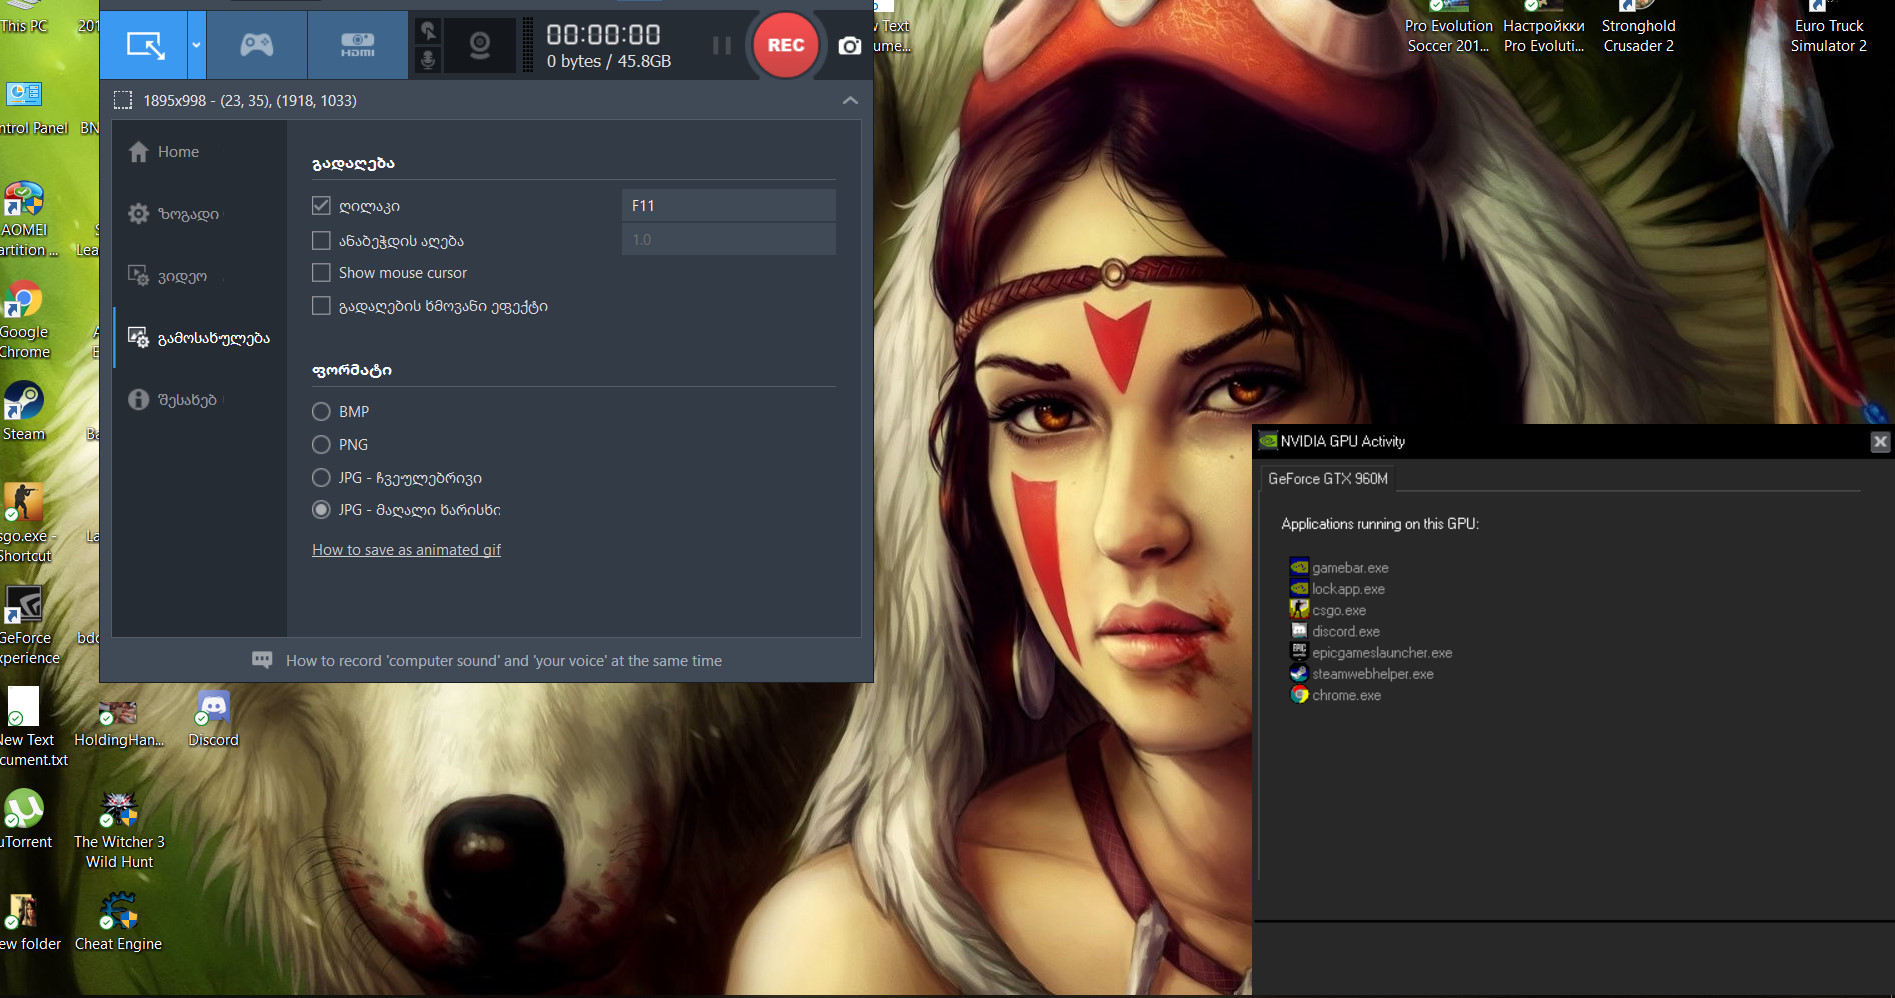The height and width of the screenshot is (998, 1895).
Task: Select the JPG - მაღალი ხარისხი radio button
Action: (321, 510)
